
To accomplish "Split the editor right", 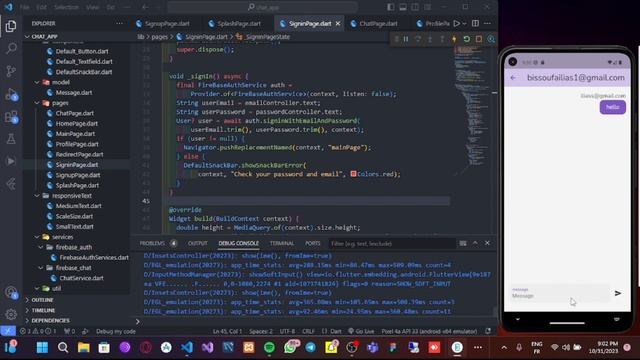I will [475, 24].
